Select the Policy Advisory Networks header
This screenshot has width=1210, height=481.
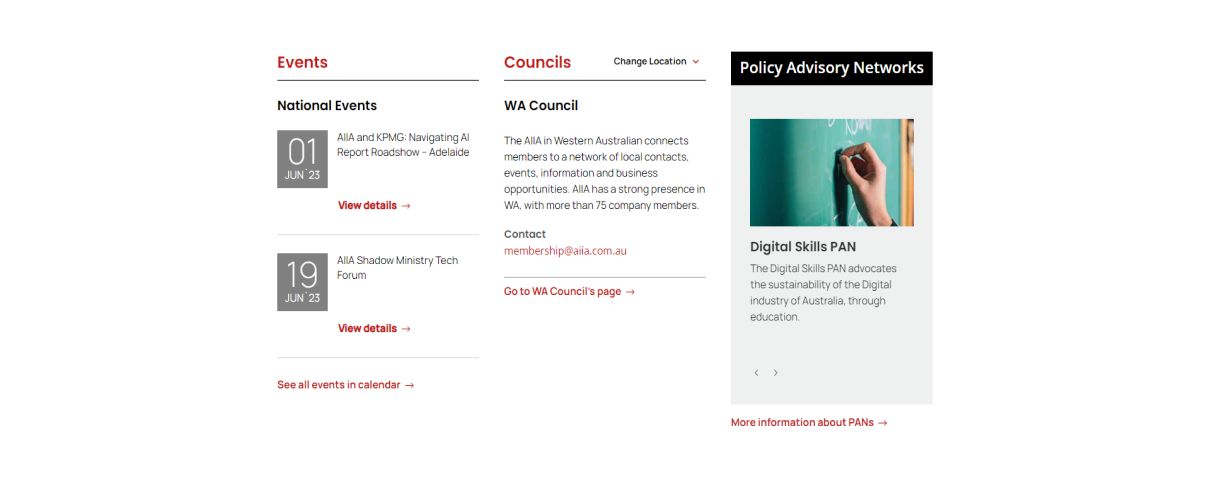[831, 68]
